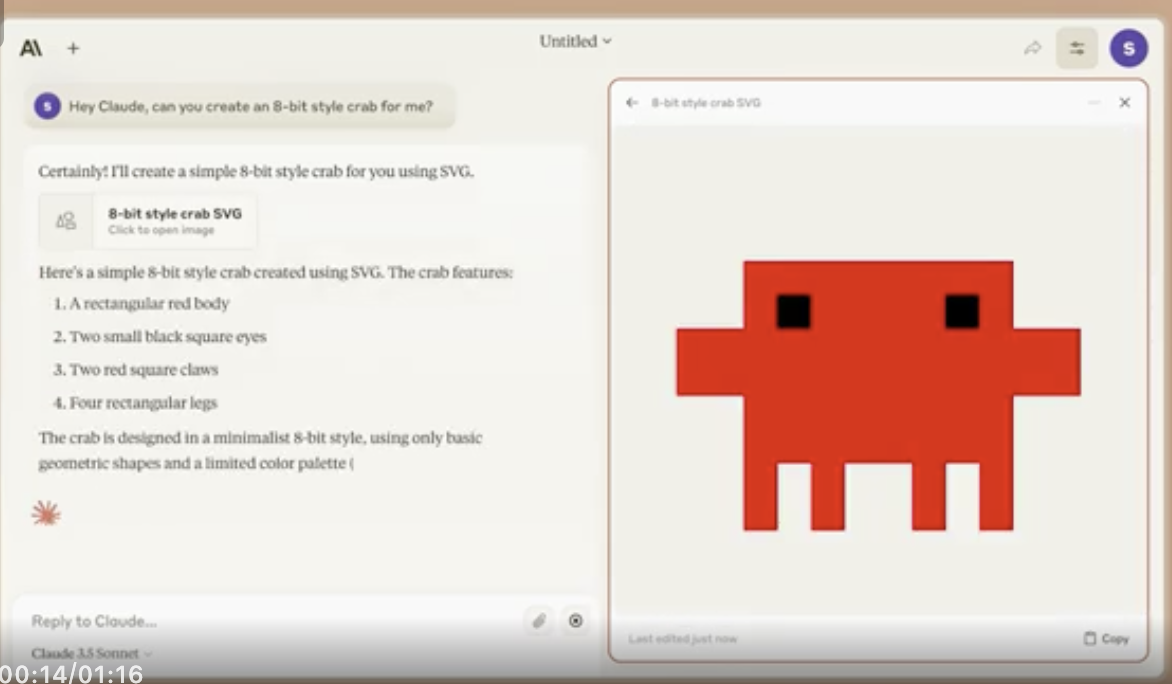The image size is (1172, 684).
Task: Attach a file with paperclip icon
Action: tap(539, 620)
